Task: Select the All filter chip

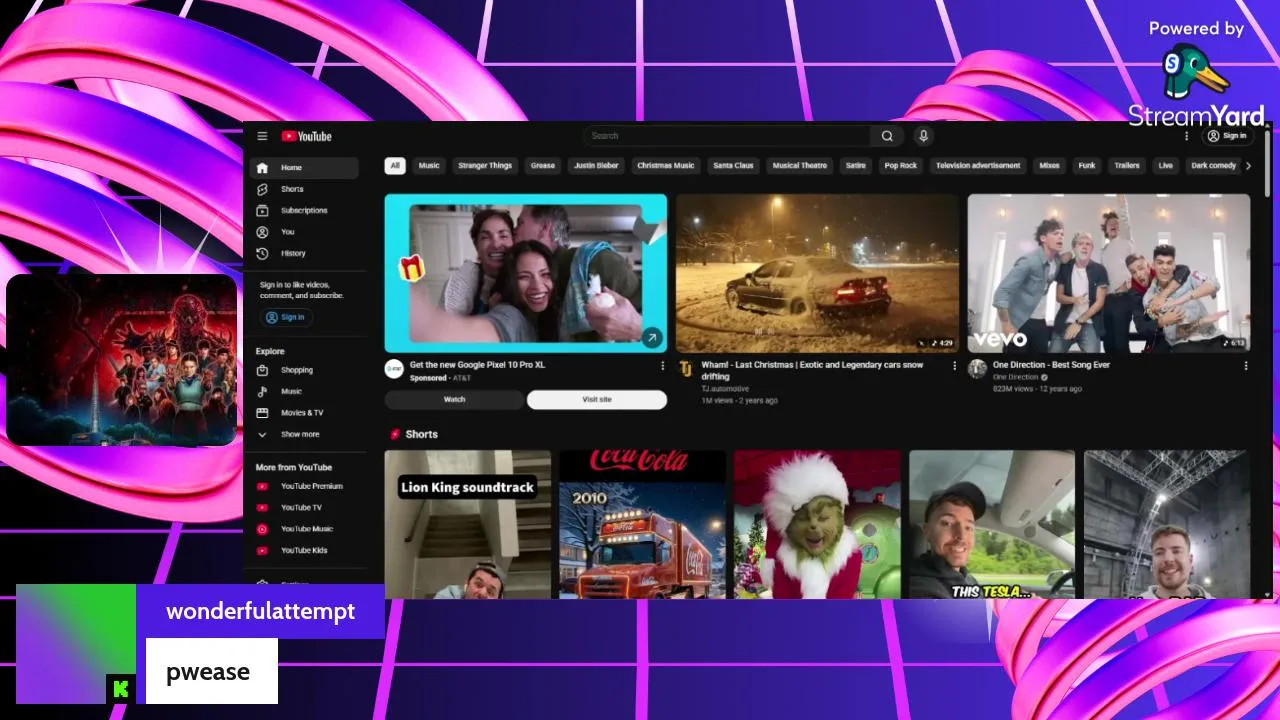Action: click(395, 166)
